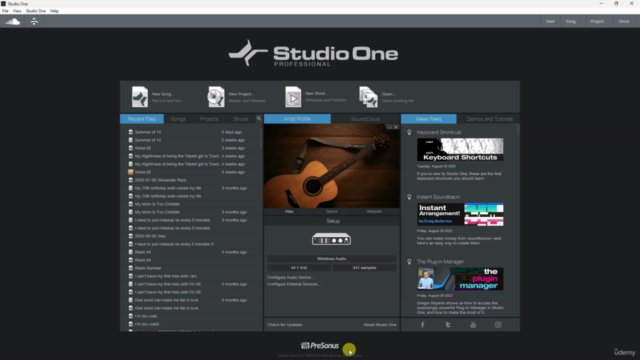Click the Show page button at top right
This screenshot has width=640, height=360.
[624, 21]
